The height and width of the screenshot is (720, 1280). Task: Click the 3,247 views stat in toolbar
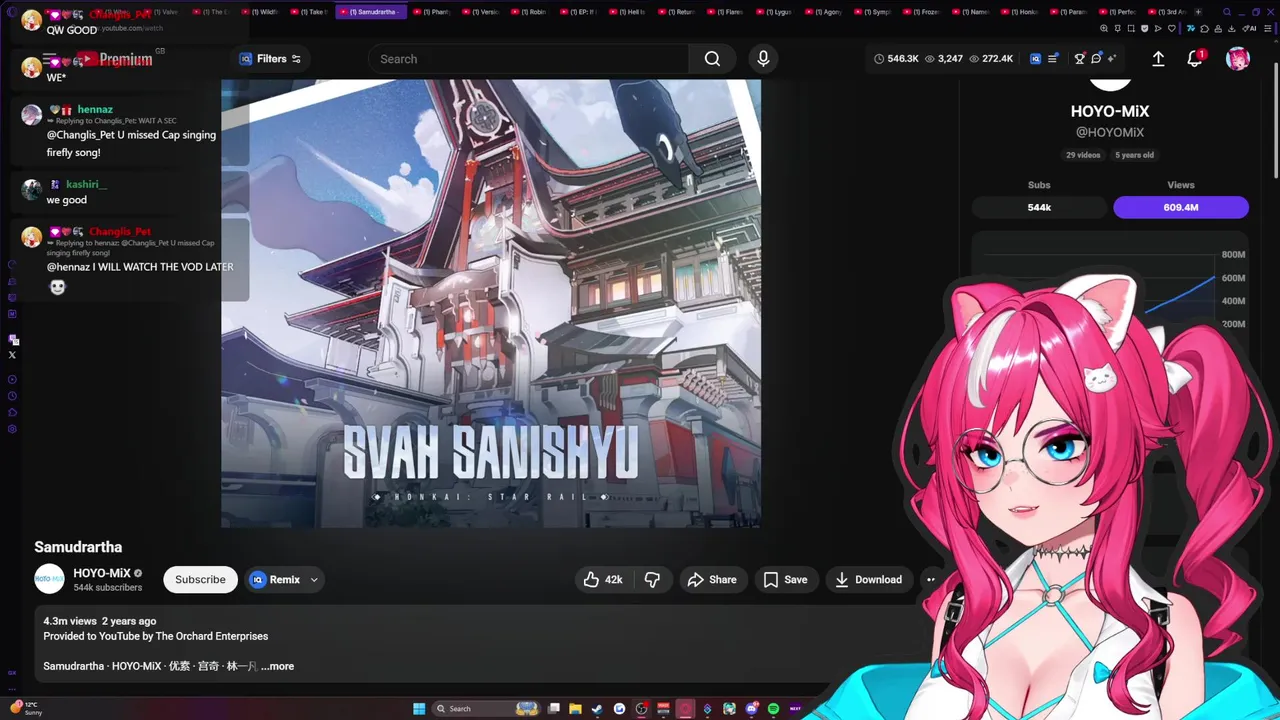pos(944,59)
